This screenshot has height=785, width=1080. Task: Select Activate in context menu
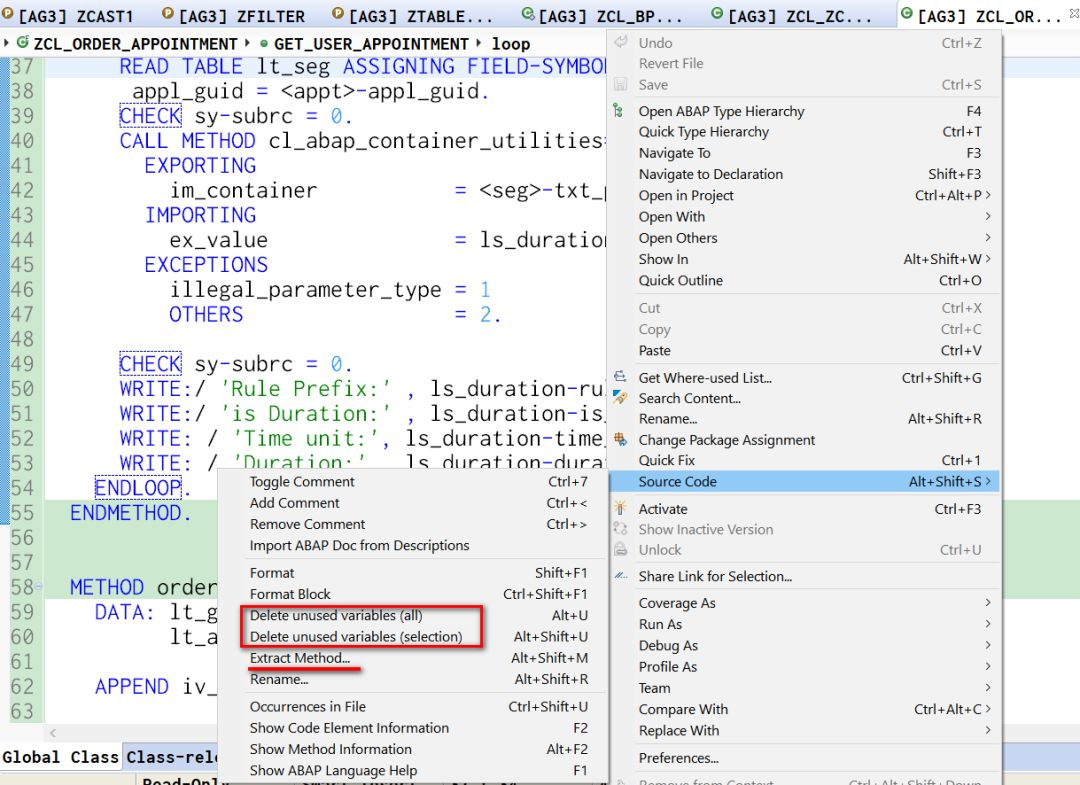(804, 509)
